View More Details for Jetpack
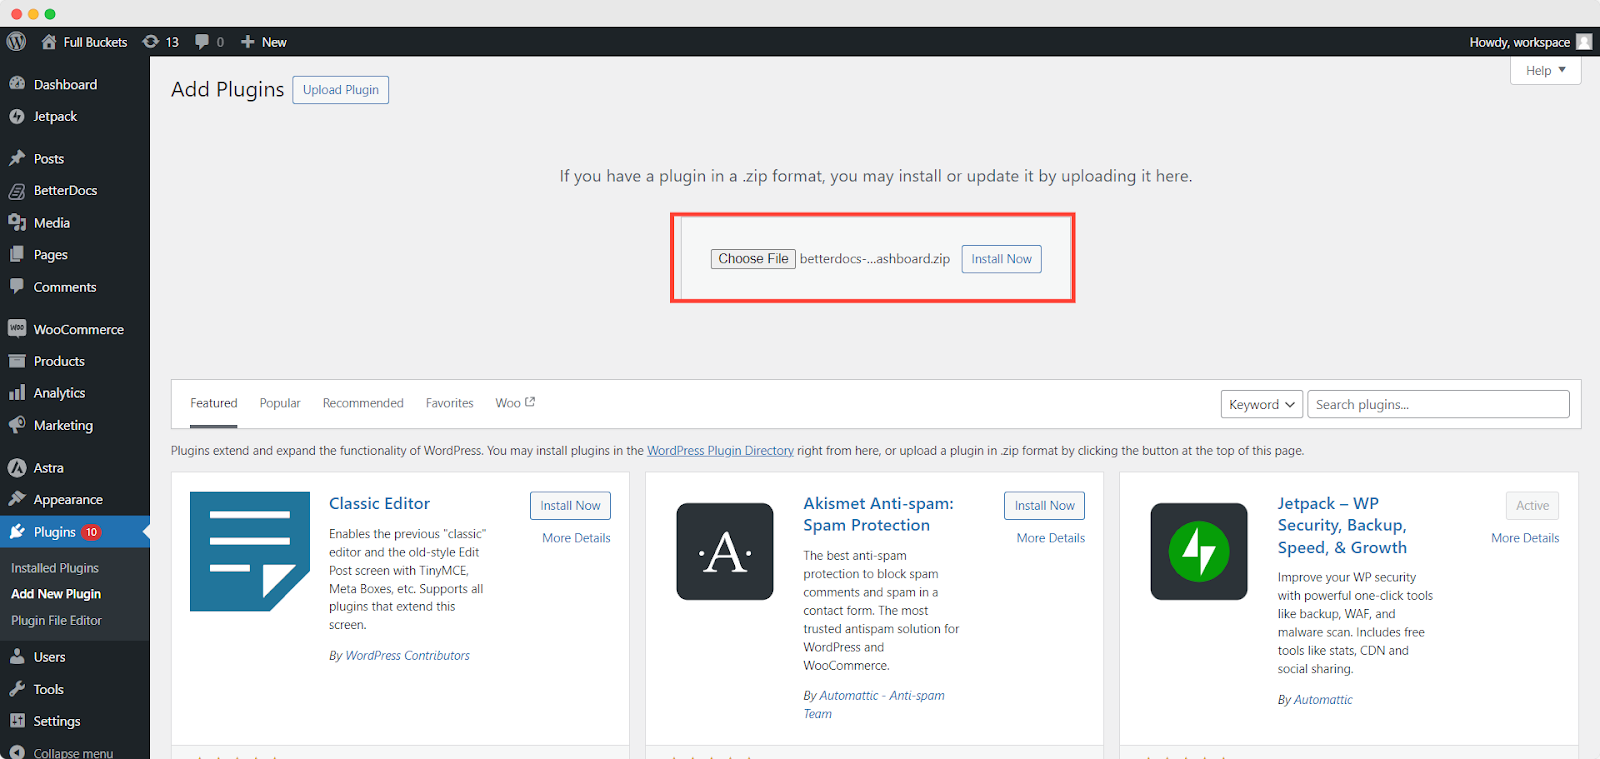The height and width of the screenshot is (759, 1600). (1525, 538)
